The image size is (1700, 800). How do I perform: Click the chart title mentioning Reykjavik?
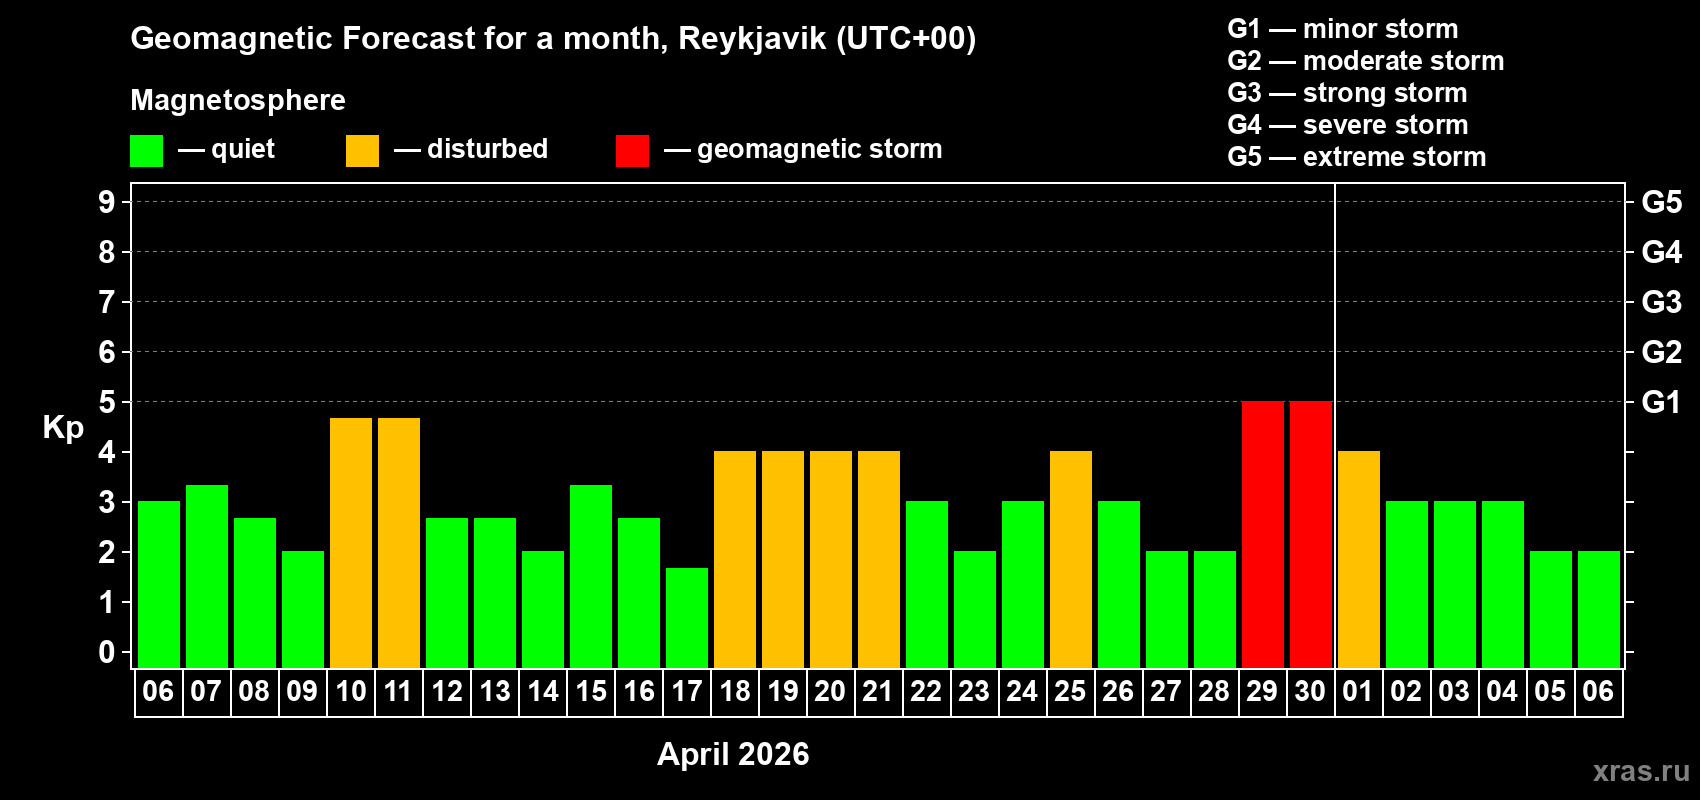(x=553, y=39)
